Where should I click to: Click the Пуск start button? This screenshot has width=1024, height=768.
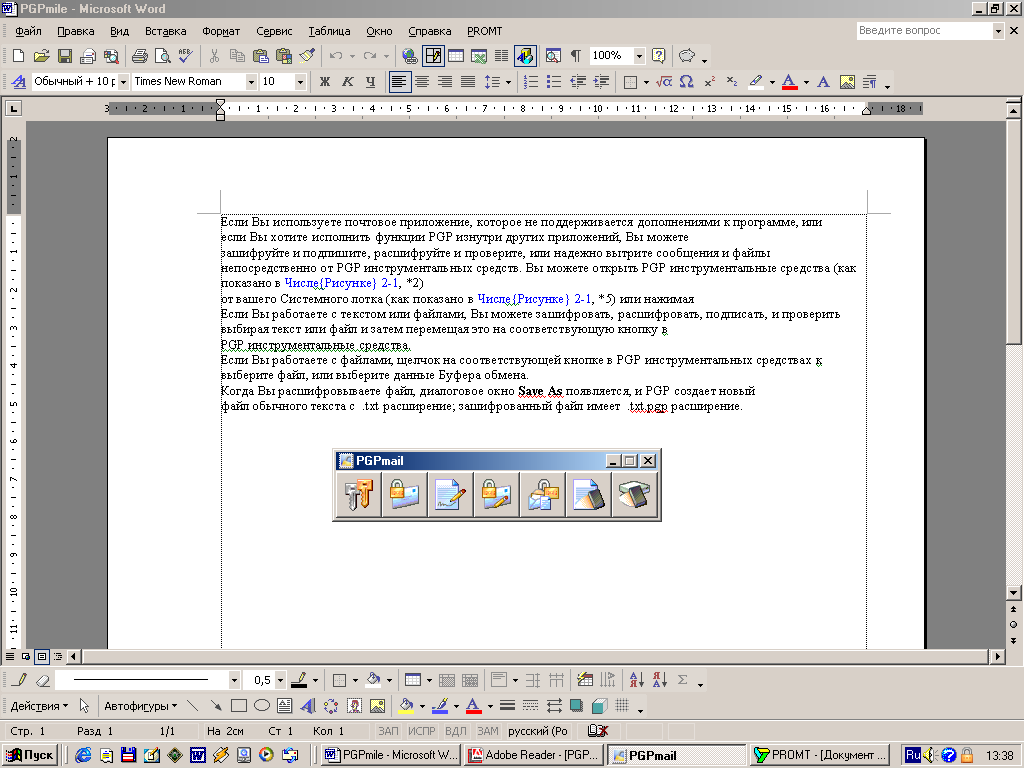pos(31,755)
